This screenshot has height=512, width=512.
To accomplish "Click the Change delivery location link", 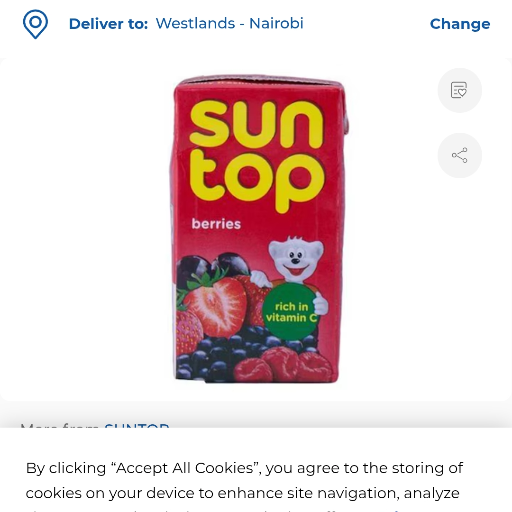I will 460,24.
